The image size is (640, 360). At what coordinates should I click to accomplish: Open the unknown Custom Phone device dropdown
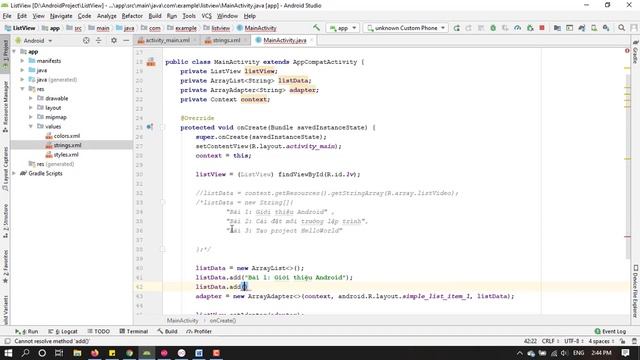pos(406,28)
